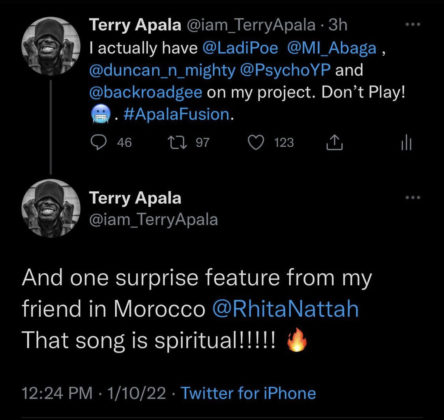Open the three-dot menu on the top tweet
444x420 pixels.
(x=413, y=24)
